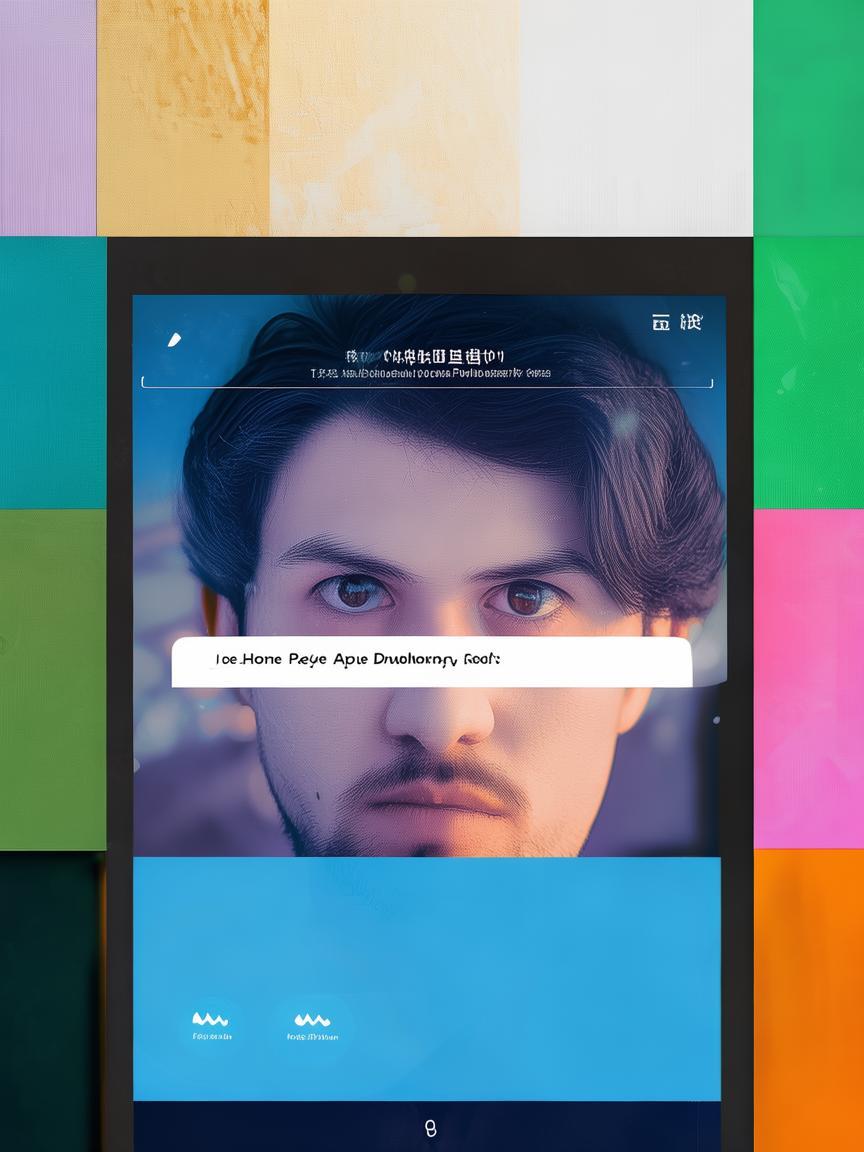Tap the white pencil icon in the photo header
The height and width of the screenshot is (1152, 864).
(x=174, y=340)
